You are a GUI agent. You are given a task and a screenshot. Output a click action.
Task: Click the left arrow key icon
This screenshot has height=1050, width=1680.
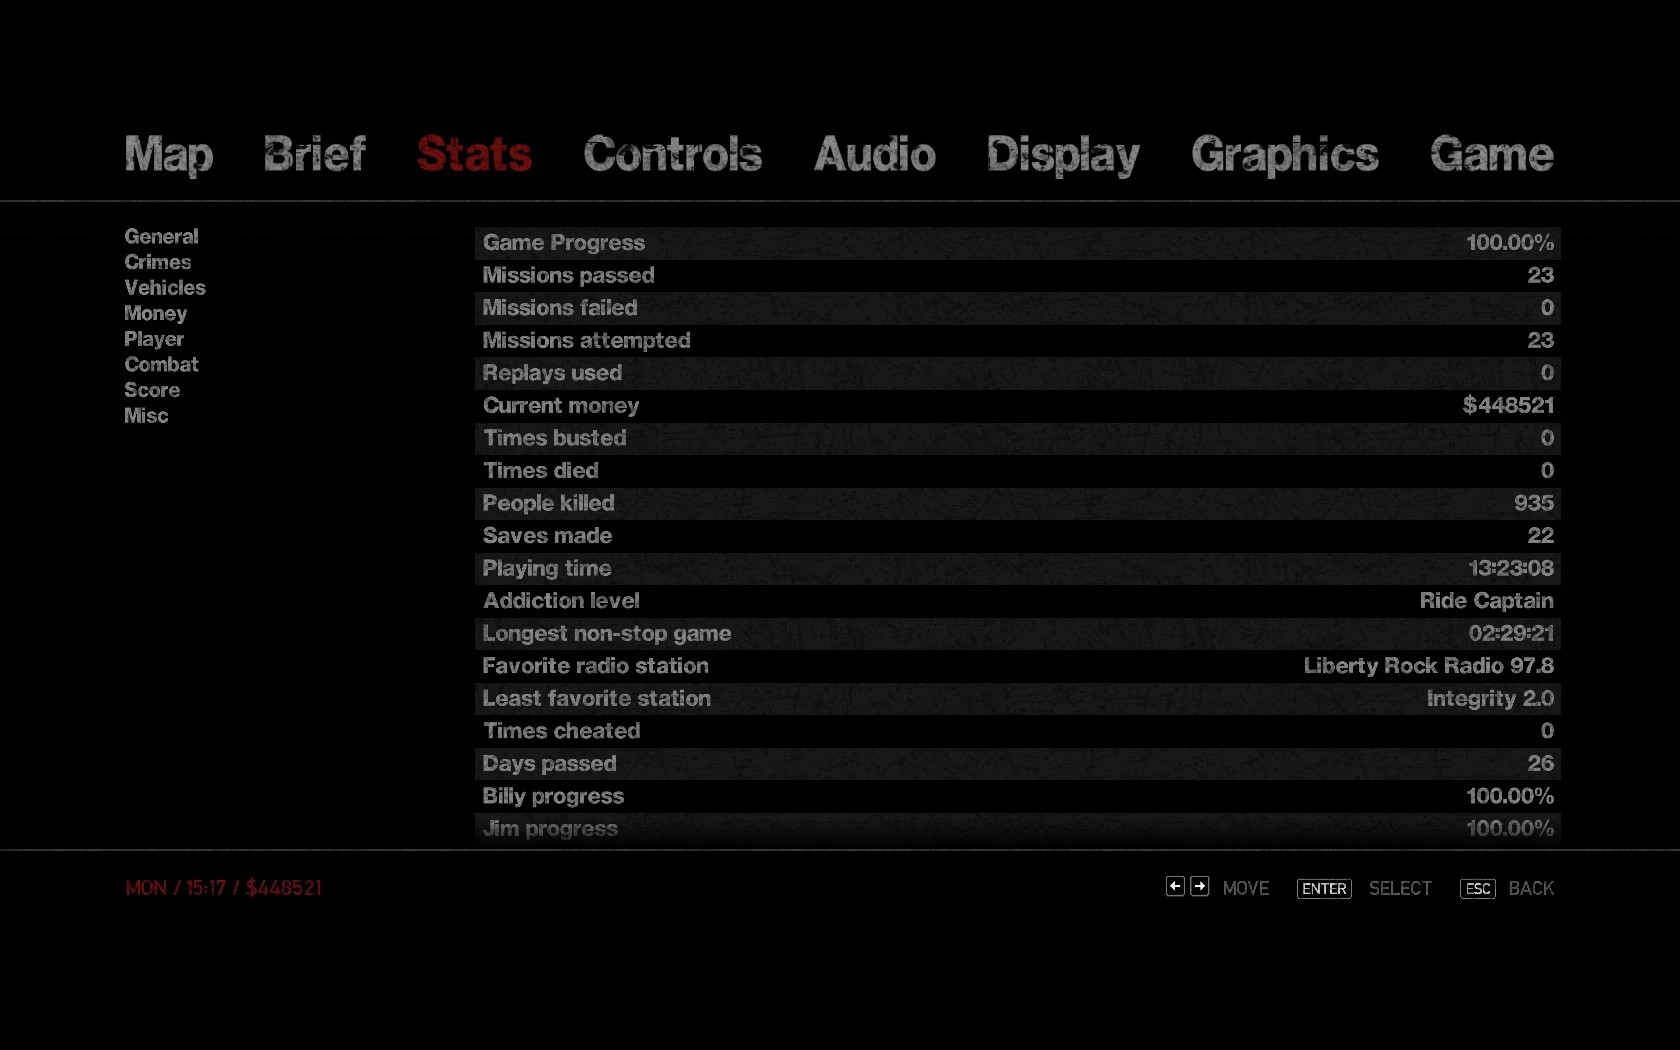[1175, 886]
